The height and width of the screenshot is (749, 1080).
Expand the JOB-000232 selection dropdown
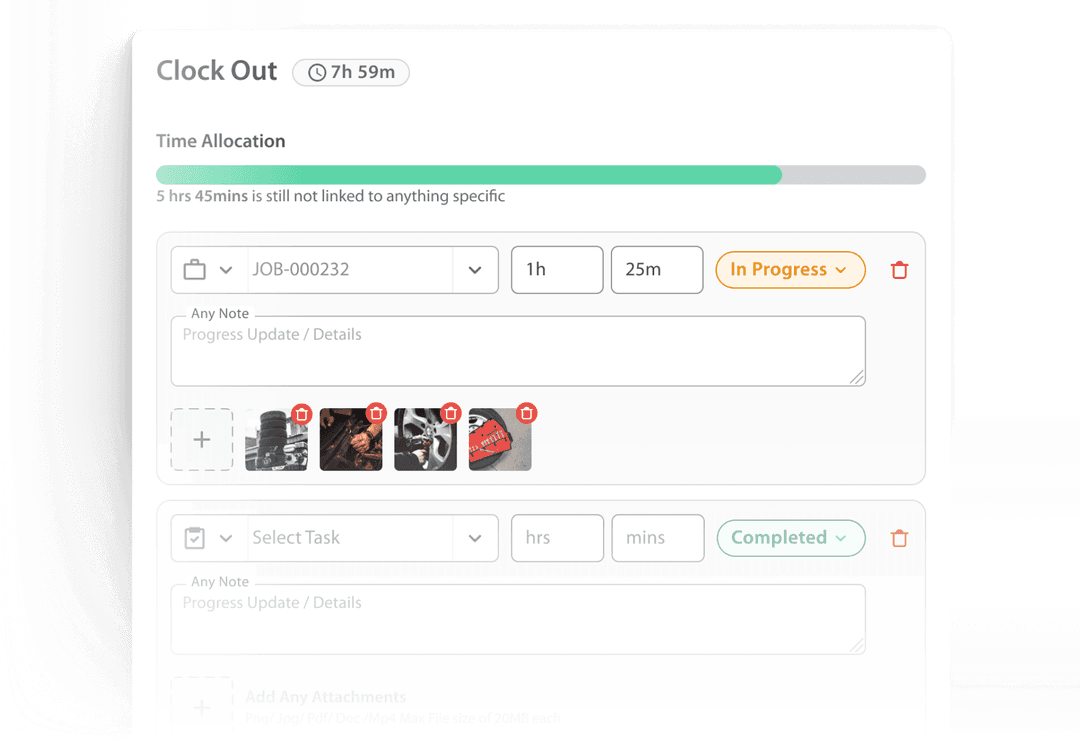pyautogui.click(x=475, y=270)
